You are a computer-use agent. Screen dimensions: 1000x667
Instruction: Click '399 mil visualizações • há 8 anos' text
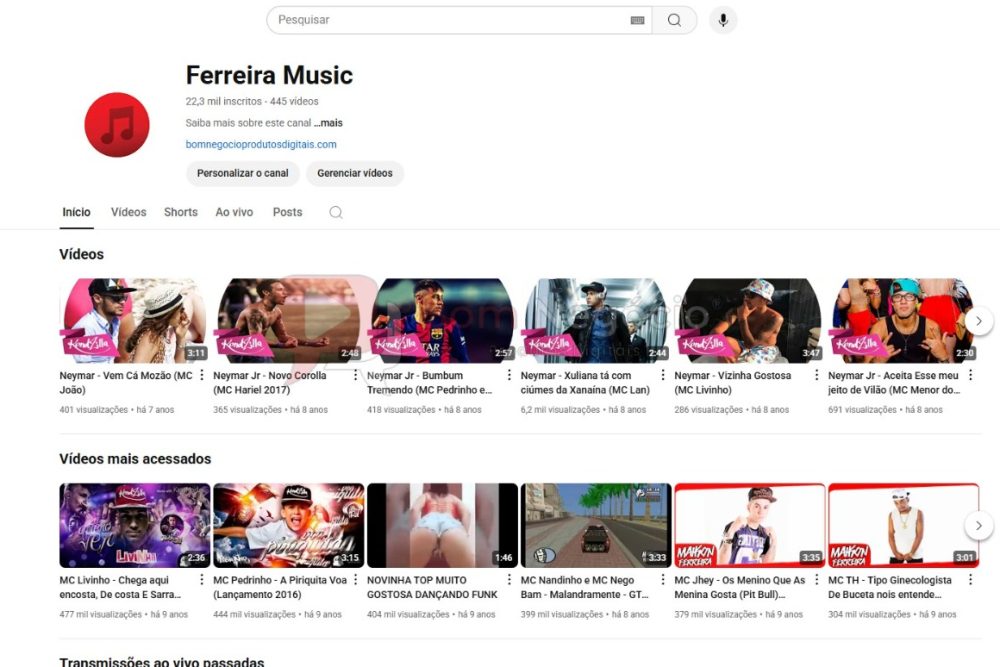(x=585, y=615)
